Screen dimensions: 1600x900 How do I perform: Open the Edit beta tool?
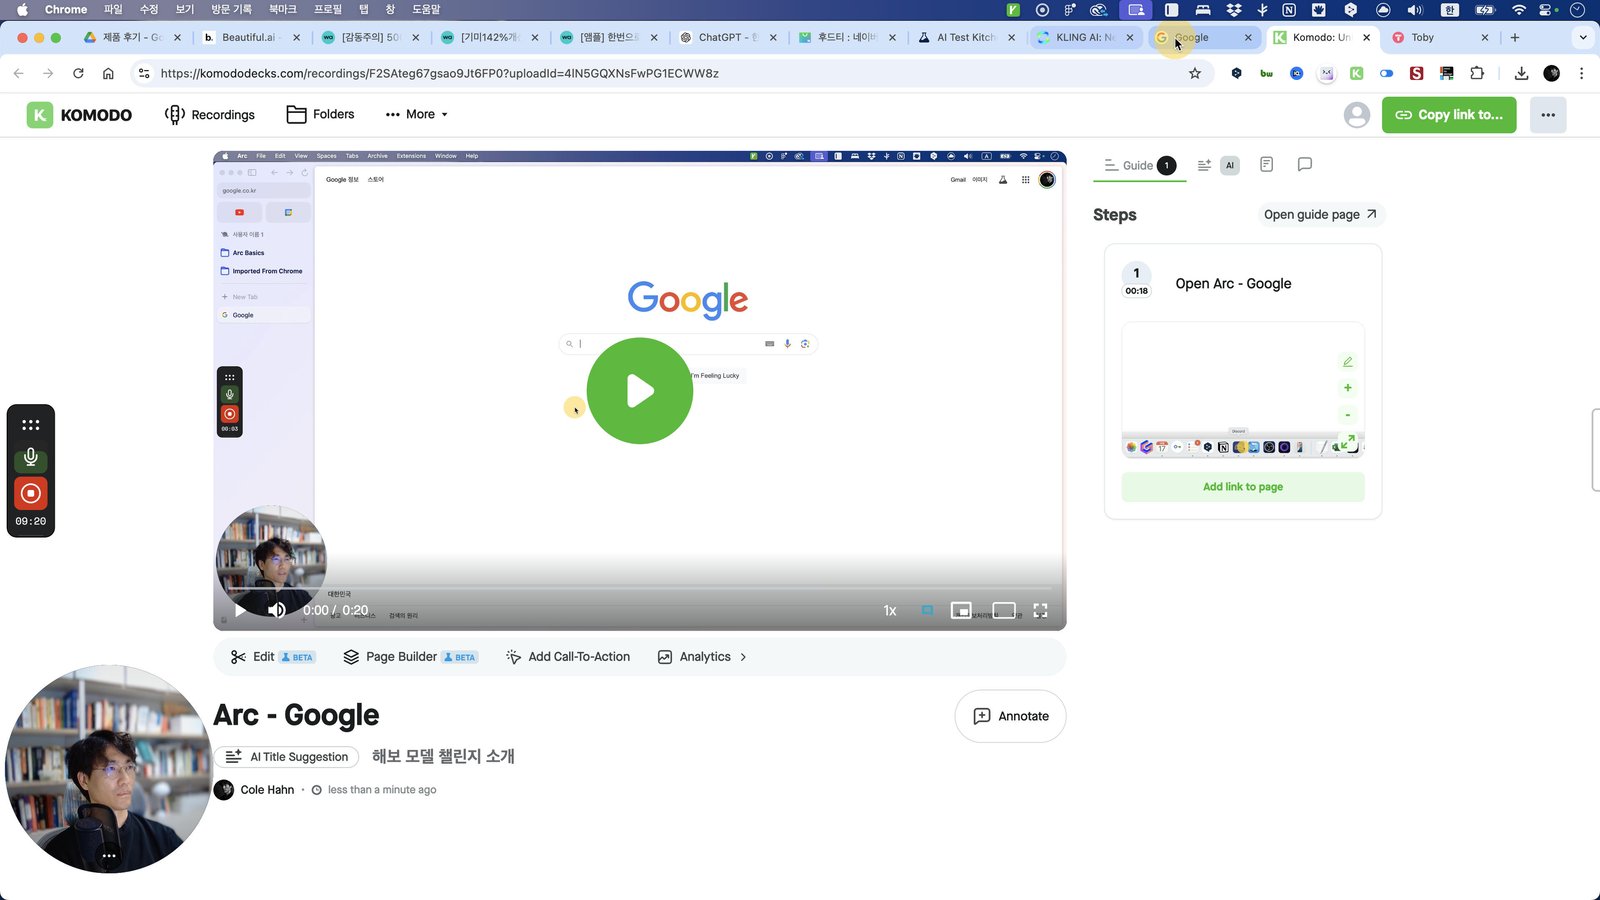pyautogui.click(x=272, y=657)
